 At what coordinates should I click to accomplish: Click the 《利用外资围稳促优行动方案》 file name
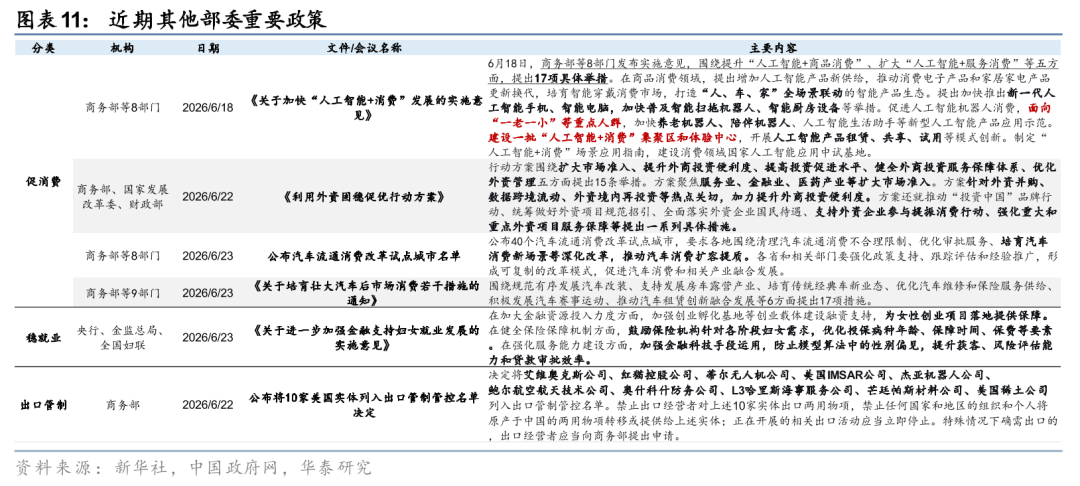click(364, 197)
